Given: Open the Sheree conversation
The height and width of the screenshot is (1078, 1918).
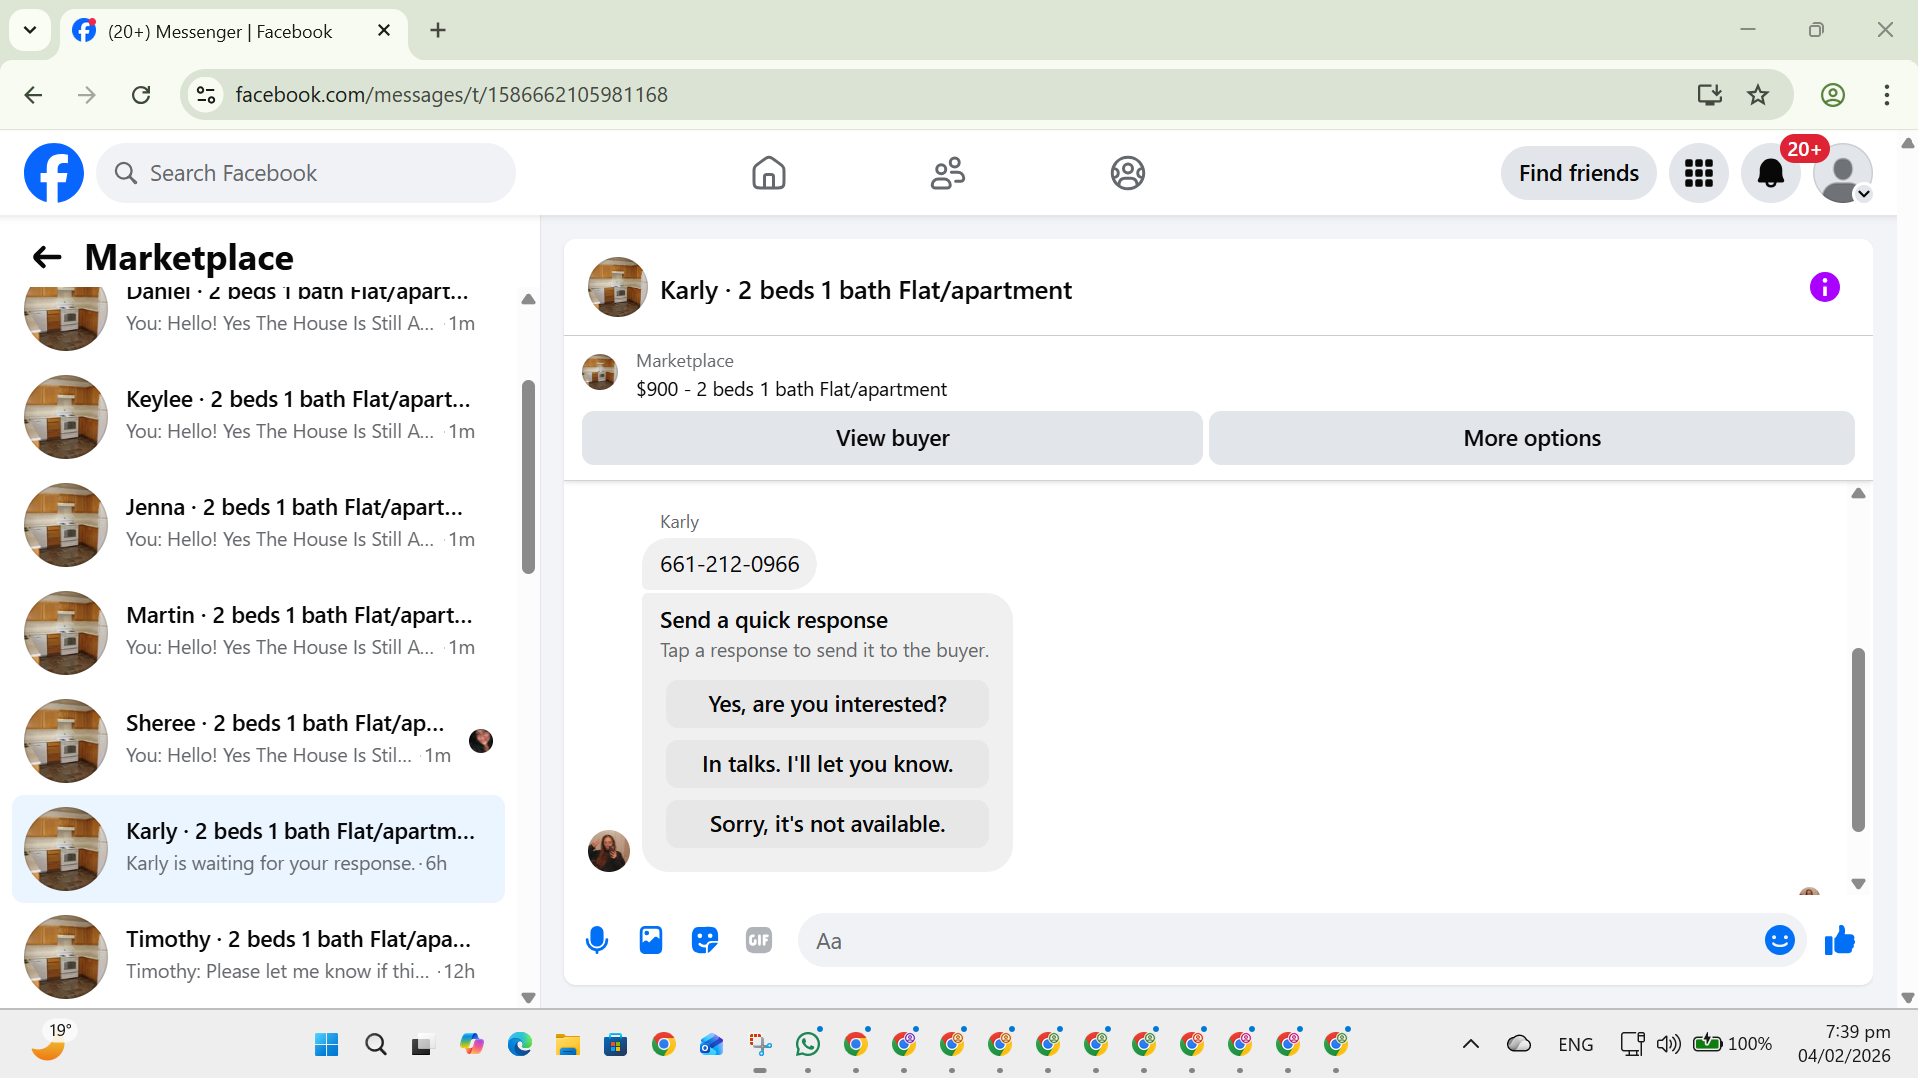Looking at the screenshot, I should [258, 740].
